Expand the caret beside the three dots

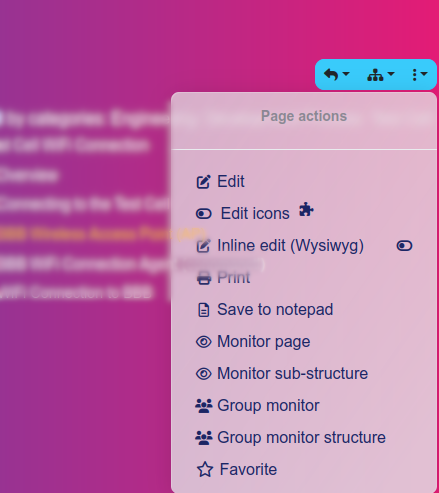tap(424, 74)
